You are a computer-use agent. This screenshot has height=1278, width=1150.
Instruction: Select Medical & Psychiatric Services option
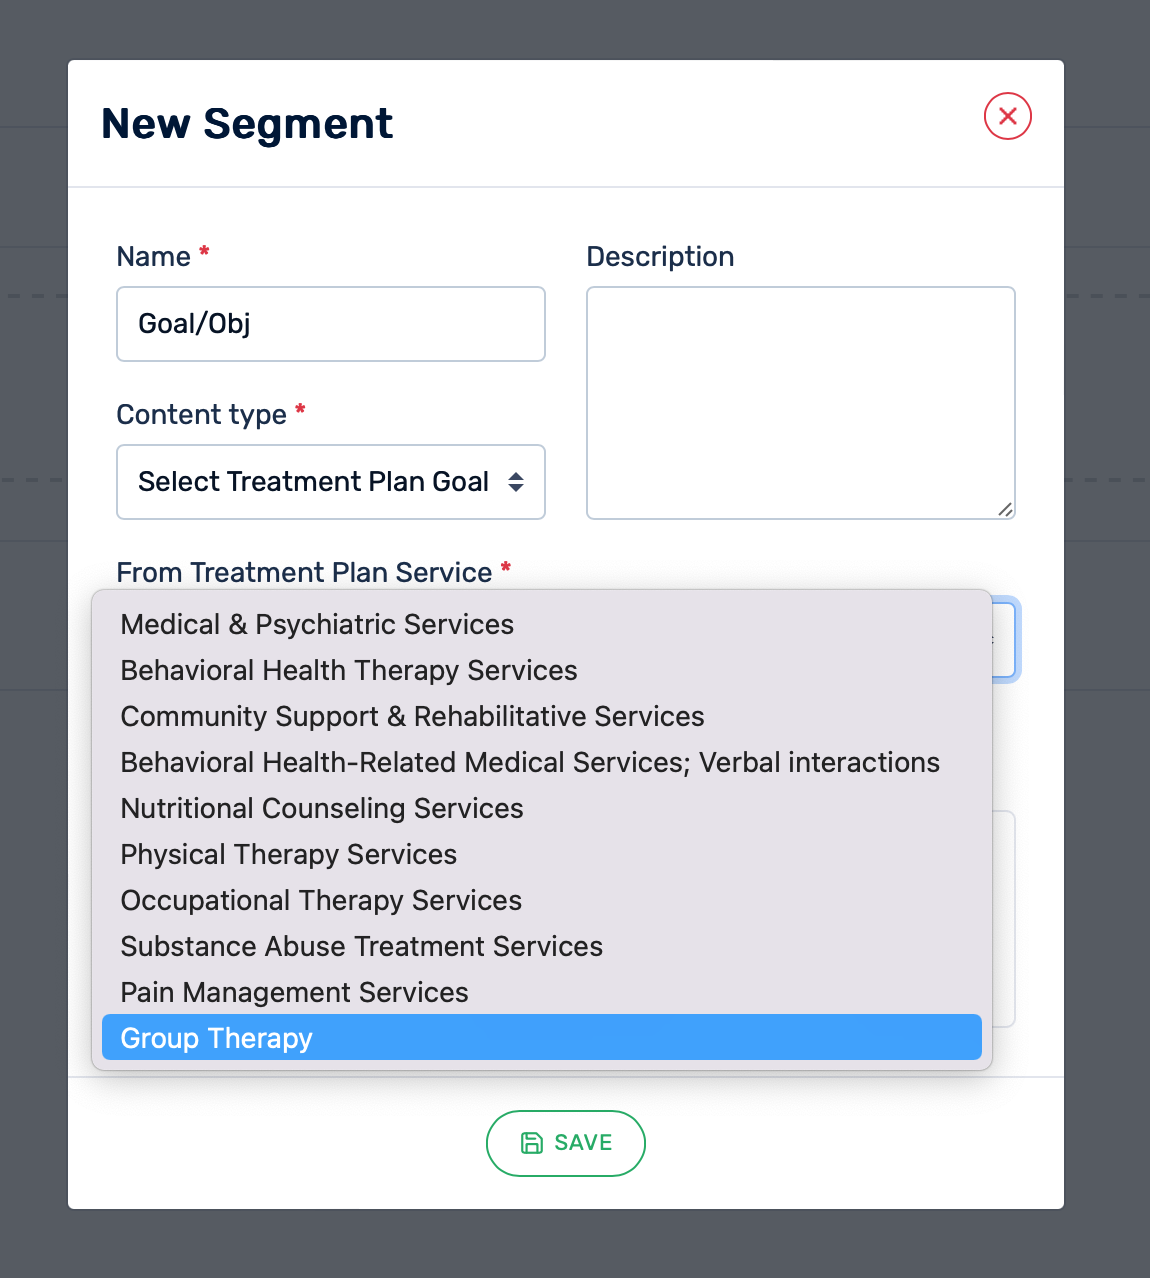click(x=317, y=625)
